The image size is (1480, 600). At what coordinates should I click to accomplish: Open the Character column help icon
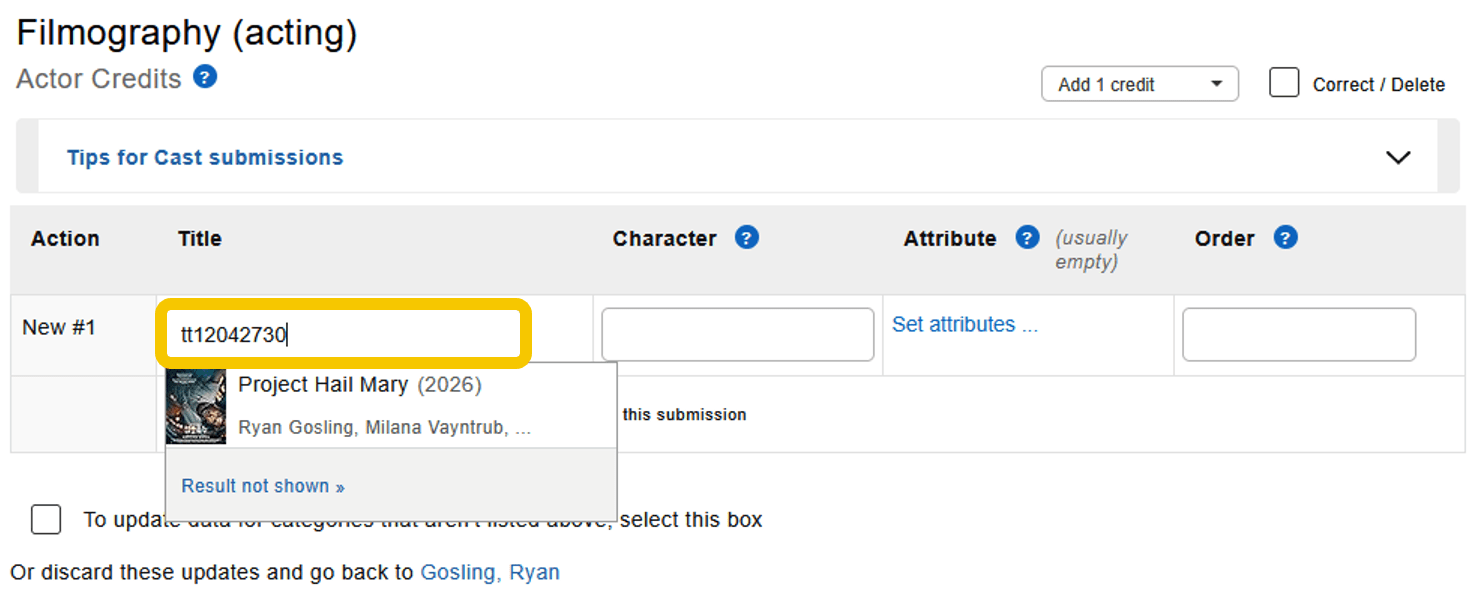click(746, 238)
